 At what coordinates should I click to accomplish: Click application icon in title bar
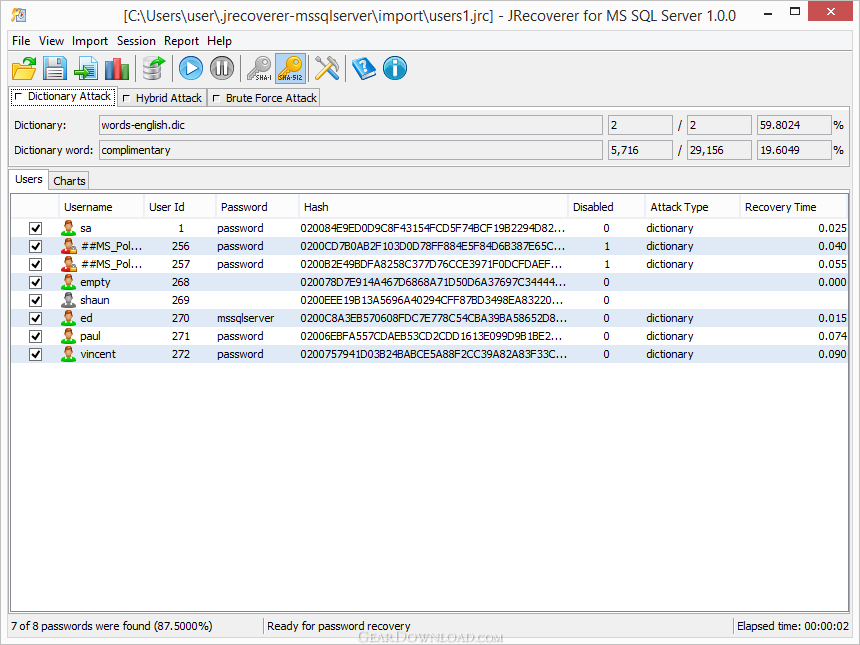pos(19,15)
